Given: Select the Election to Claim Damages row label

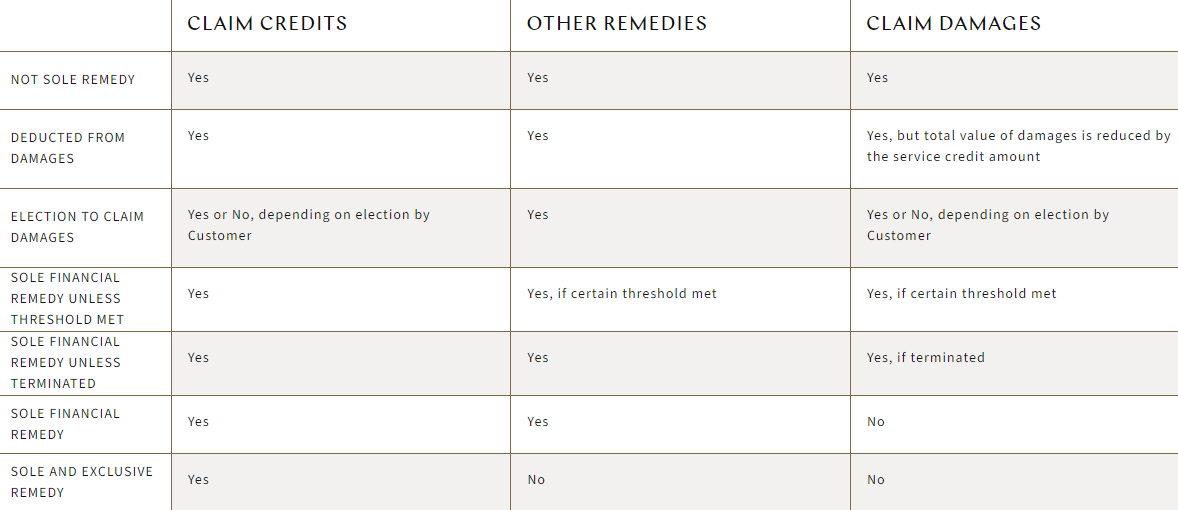Looking at the screenshot, I should click(77, 227).
